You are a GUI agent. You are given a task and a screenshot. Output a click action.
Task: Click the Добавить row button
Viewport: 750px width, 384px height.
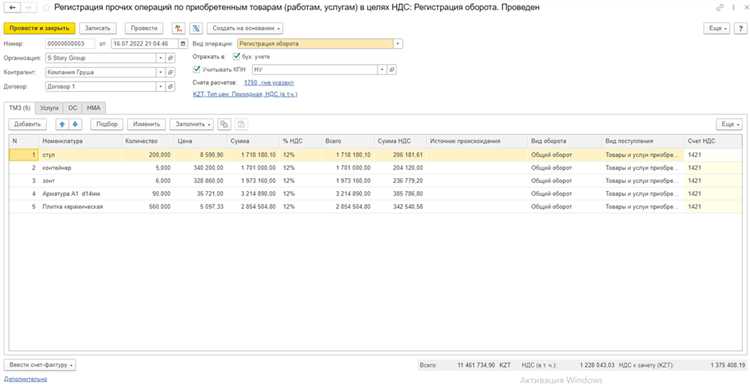pos(27,124)
